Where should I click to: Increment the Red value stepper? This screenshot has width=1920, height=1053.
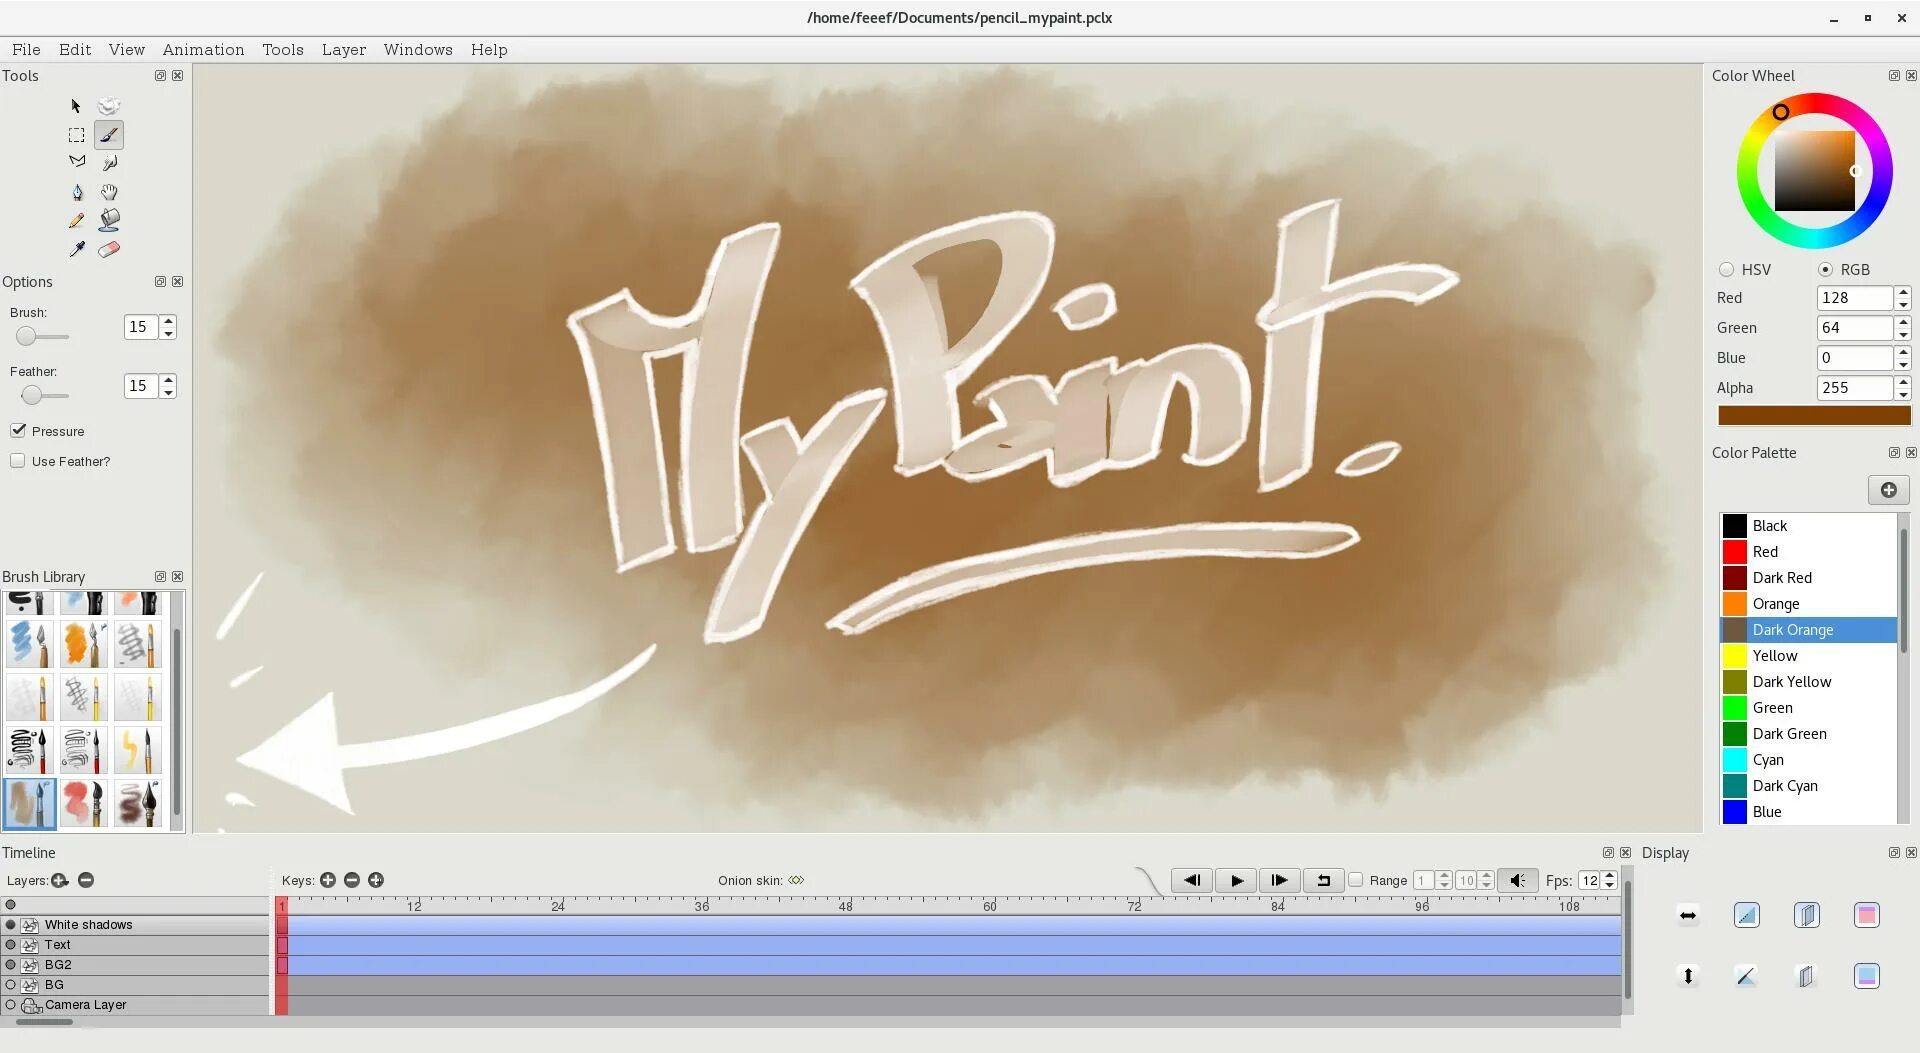1902,292
